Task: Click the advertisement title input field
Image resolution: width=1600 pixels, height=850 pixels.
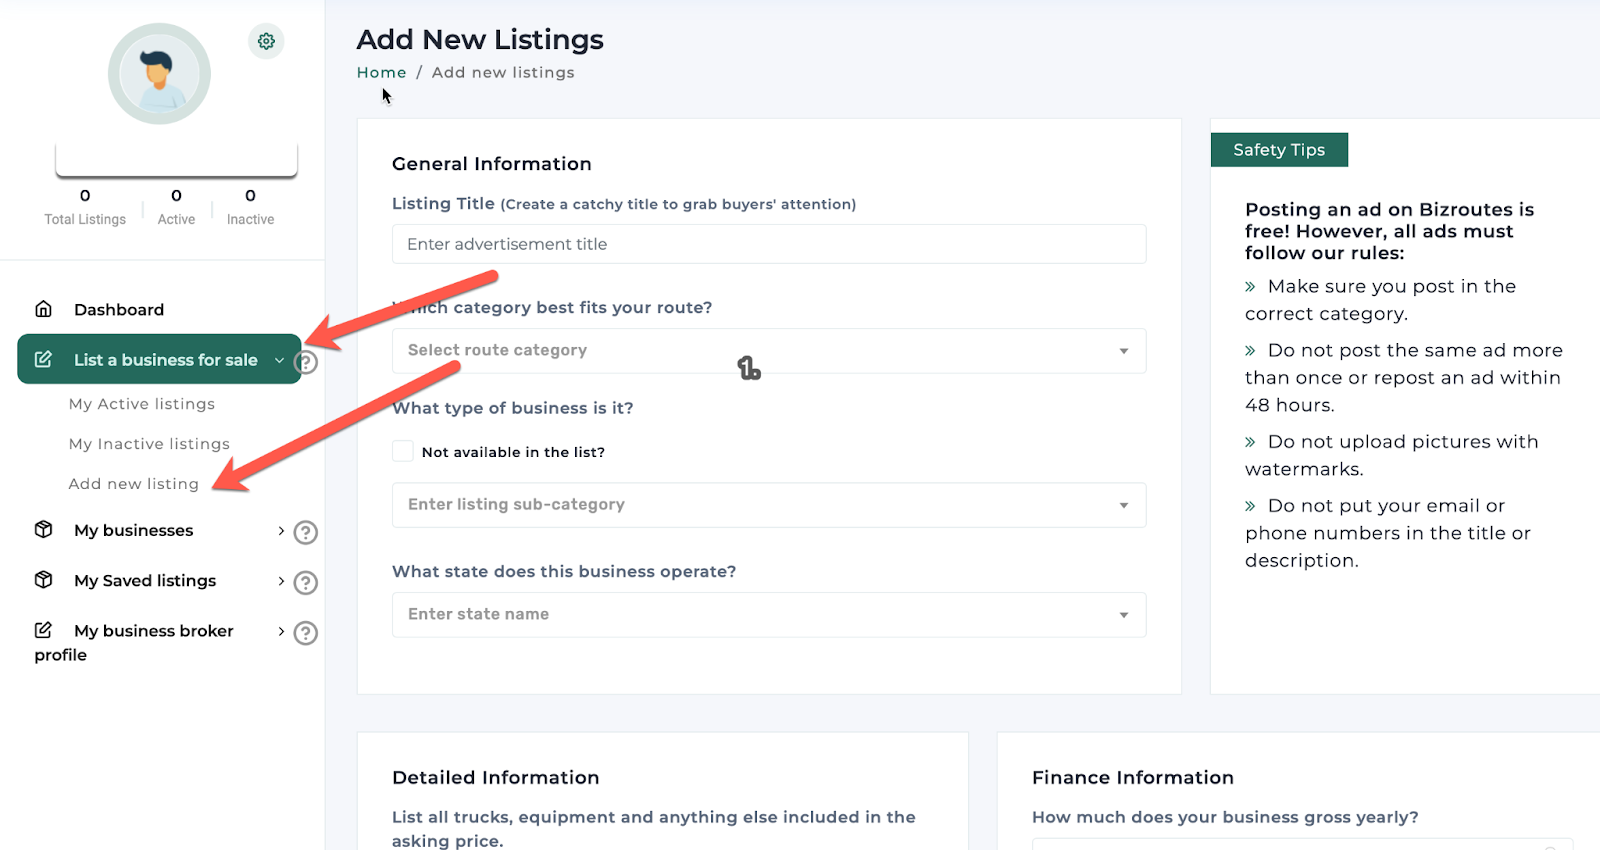Action: 768,244
